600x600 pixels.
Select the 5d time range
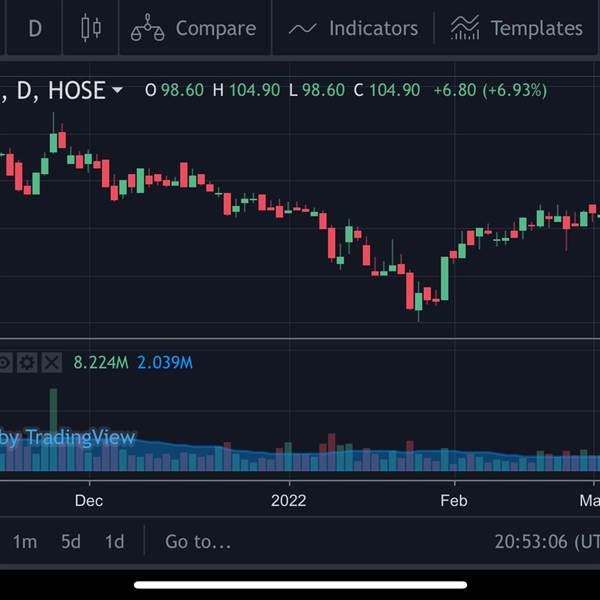[x=70, y=542]
